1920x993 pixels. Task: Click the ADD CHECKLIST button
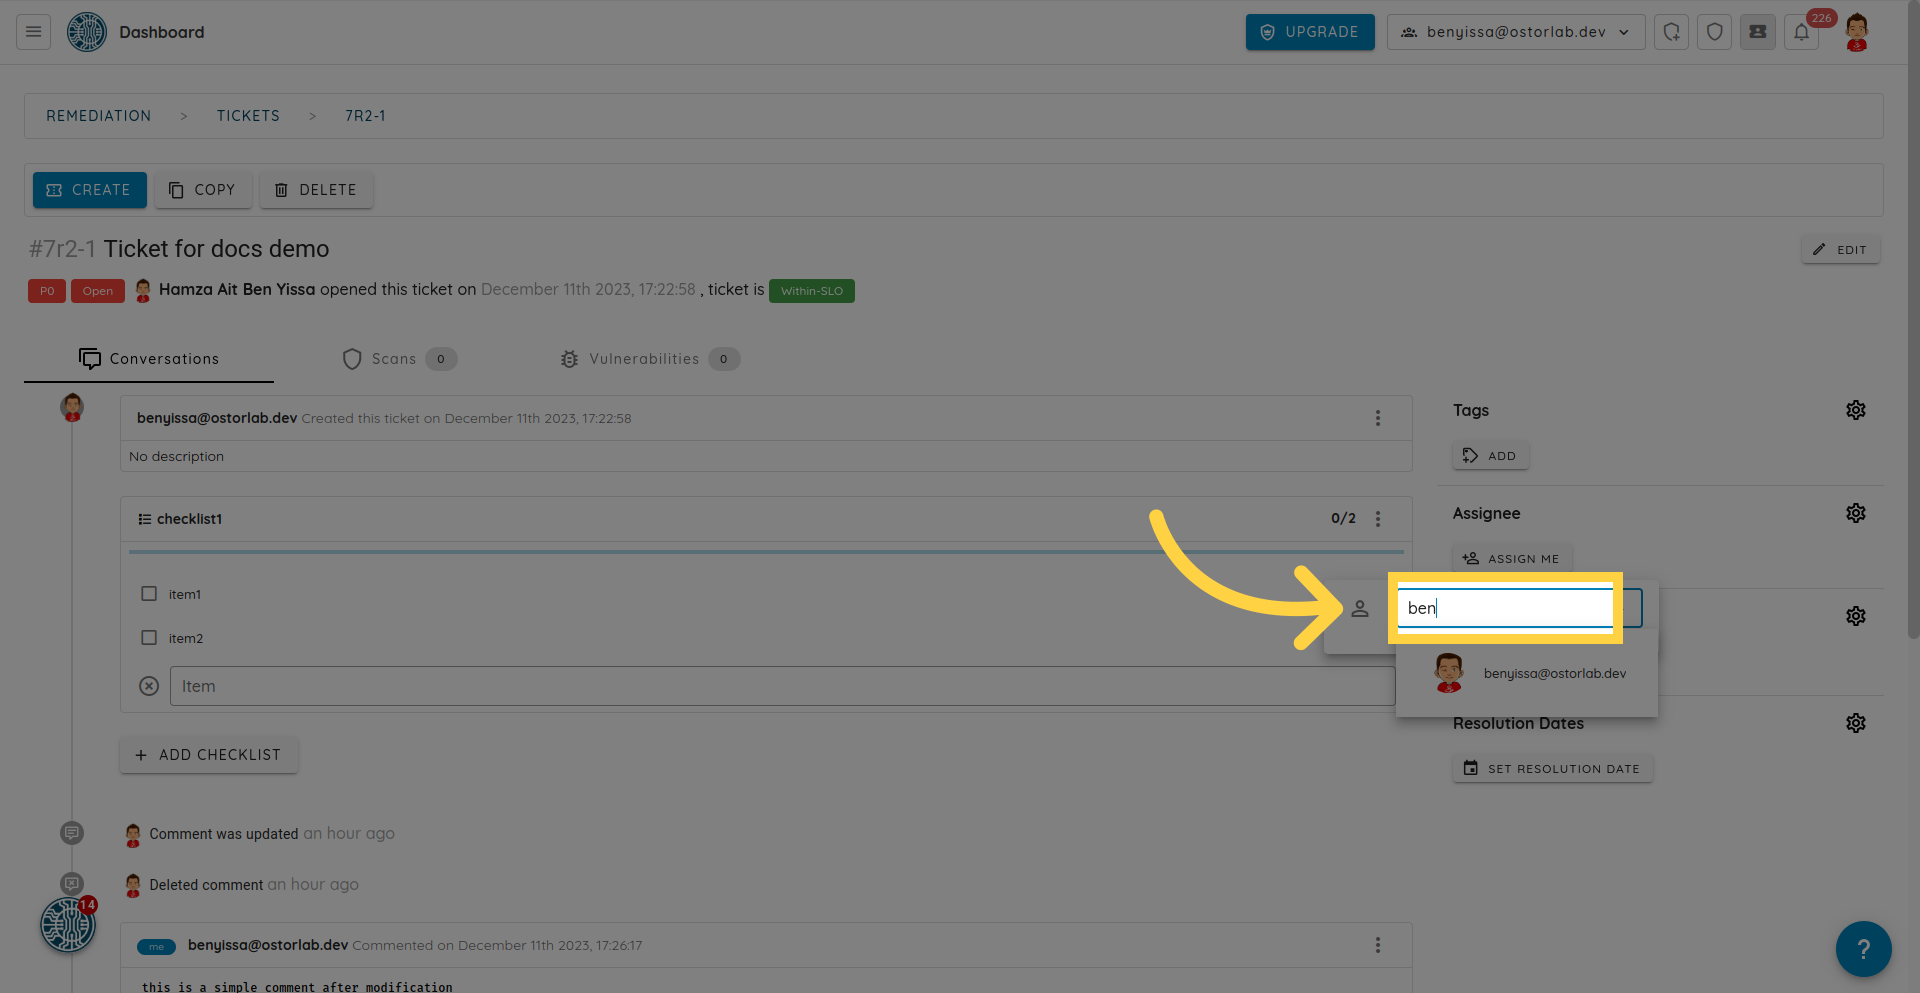pos(209,755)
